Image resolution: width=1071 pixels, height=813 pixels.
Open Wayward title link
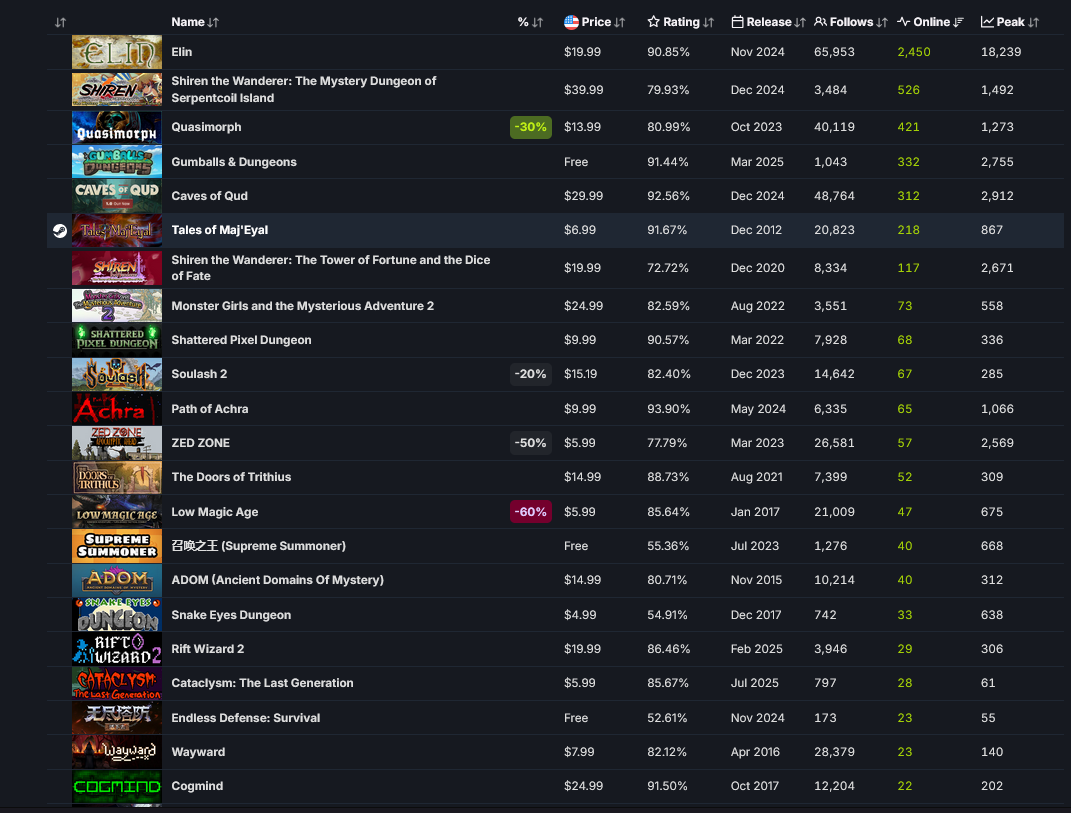(198, 752)
